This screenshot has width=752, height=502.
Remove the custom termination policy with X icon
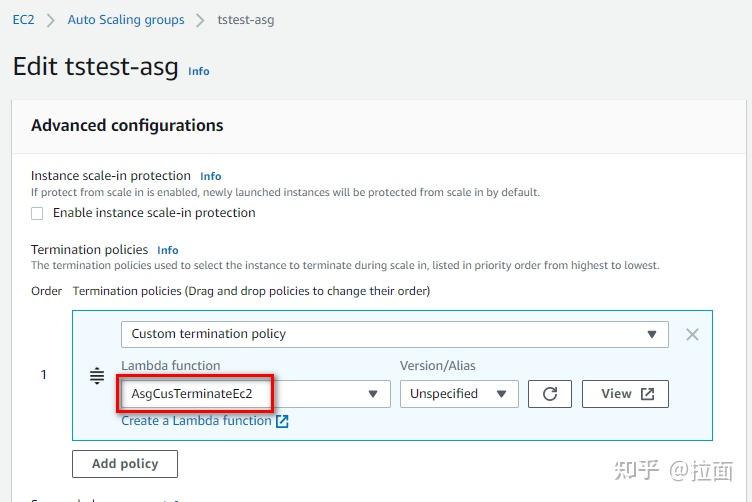click(x=692, y=334)
